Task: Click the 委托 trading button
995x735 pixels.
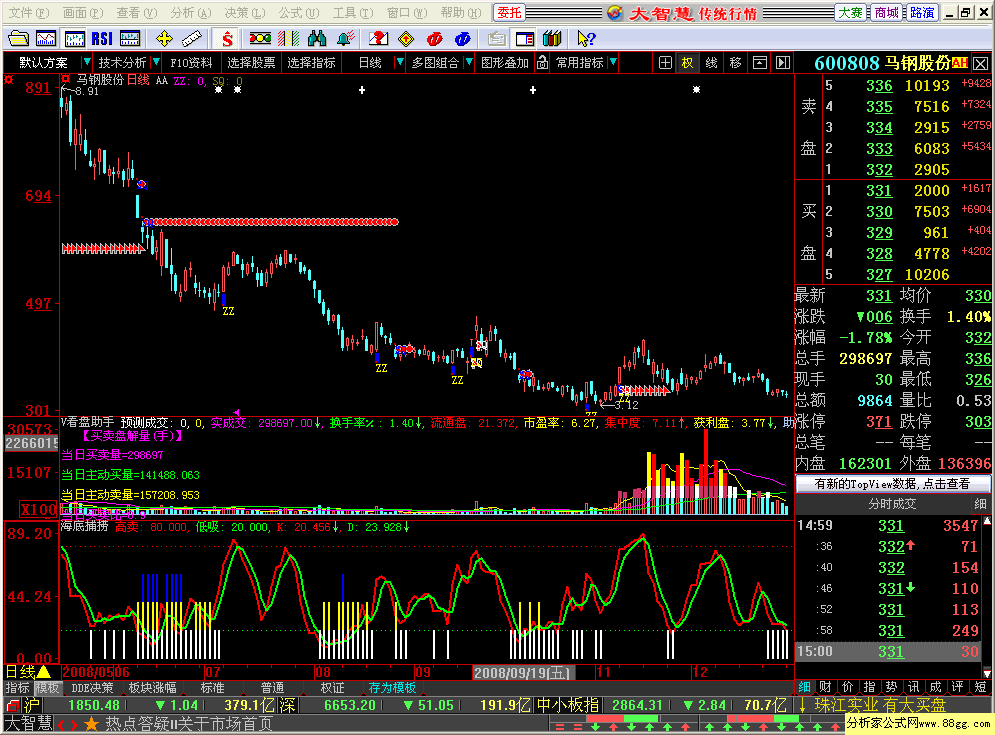Action: pyautogui.click(x=509, y=13)
